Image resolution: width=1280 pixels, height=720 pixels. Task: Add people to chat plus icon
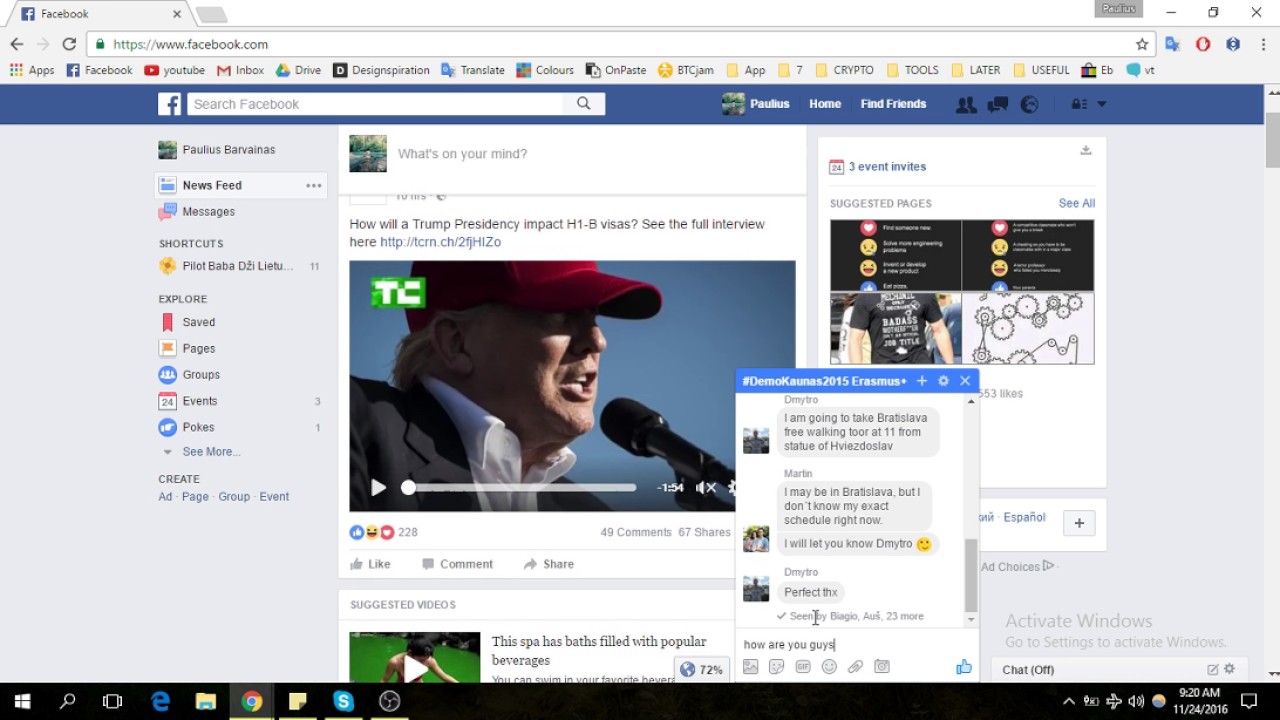click(922, 381)
